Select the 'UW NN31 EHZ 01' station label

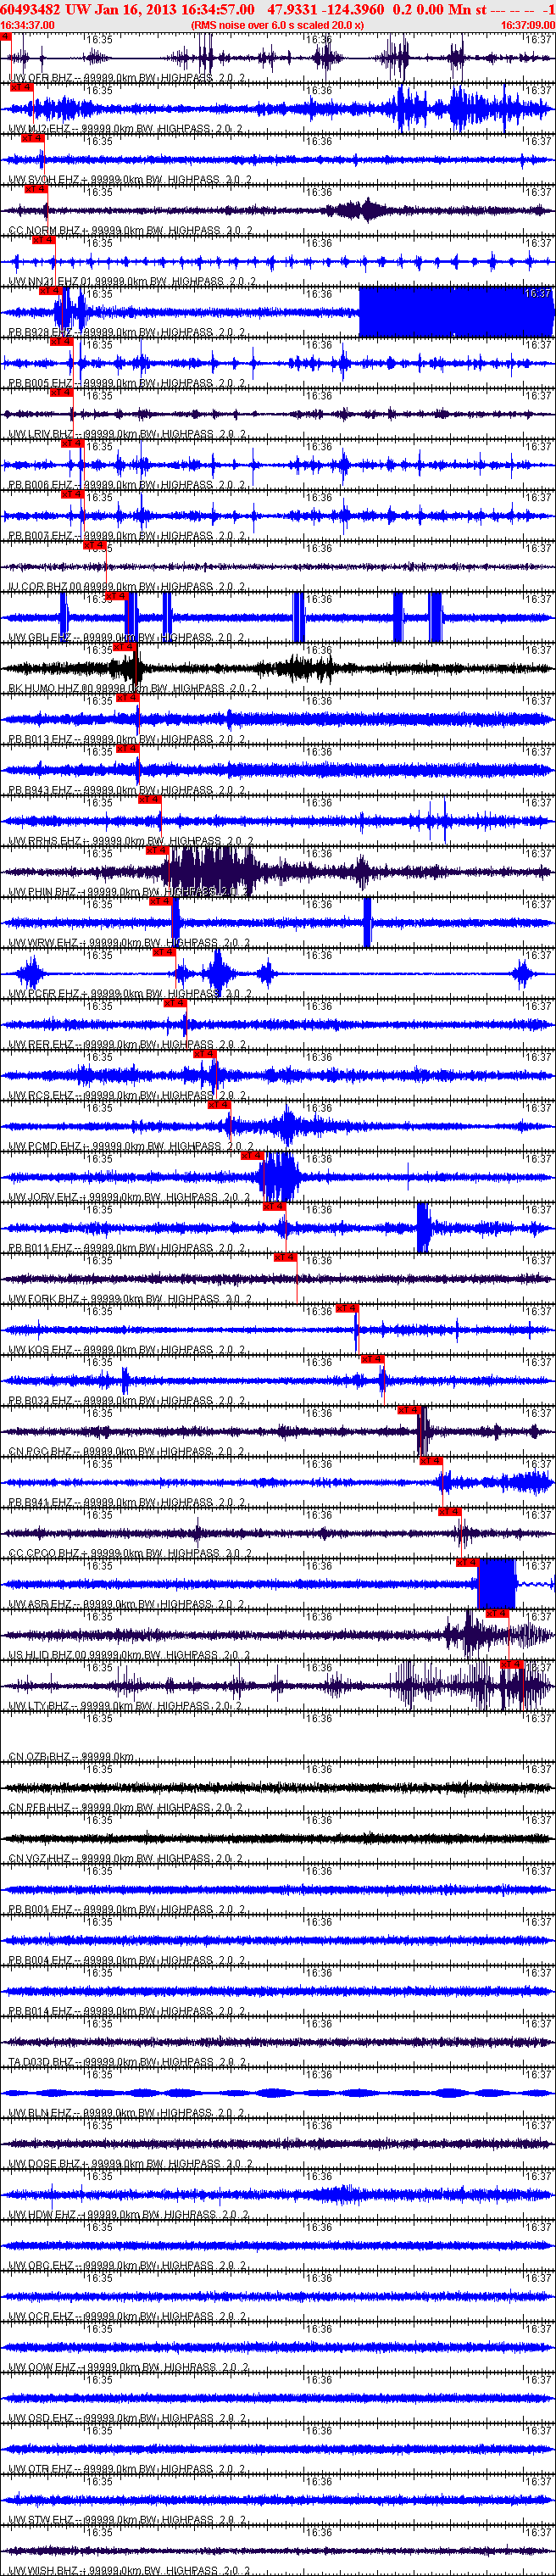pos(50,281)
